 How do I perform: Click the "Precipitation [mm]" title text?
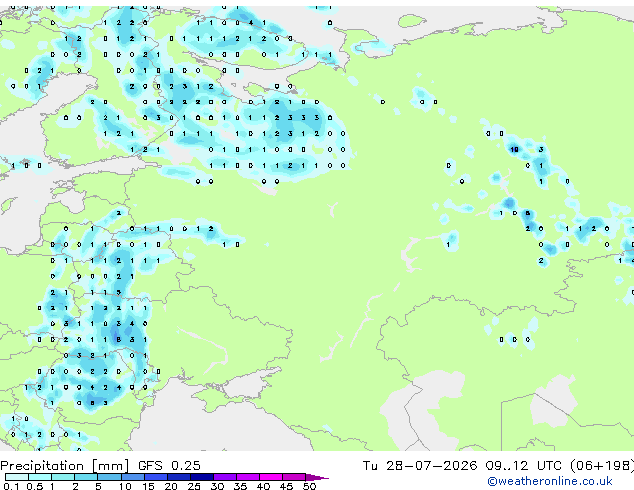(x=65, y=466)
